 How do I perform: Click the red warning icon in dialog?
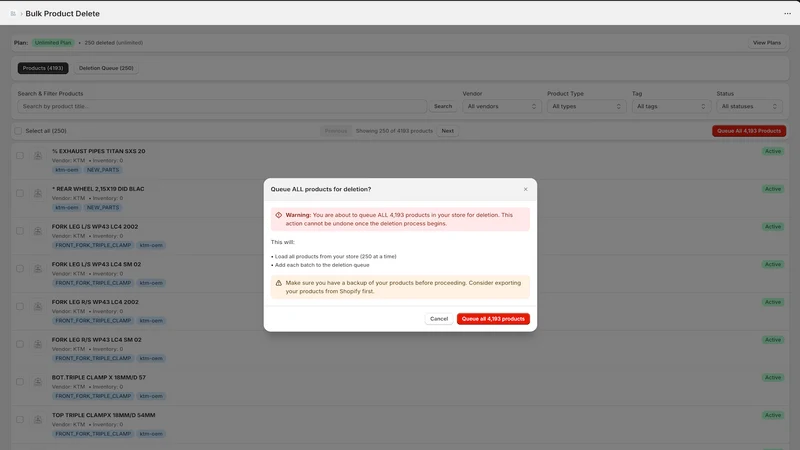[279, 215]
